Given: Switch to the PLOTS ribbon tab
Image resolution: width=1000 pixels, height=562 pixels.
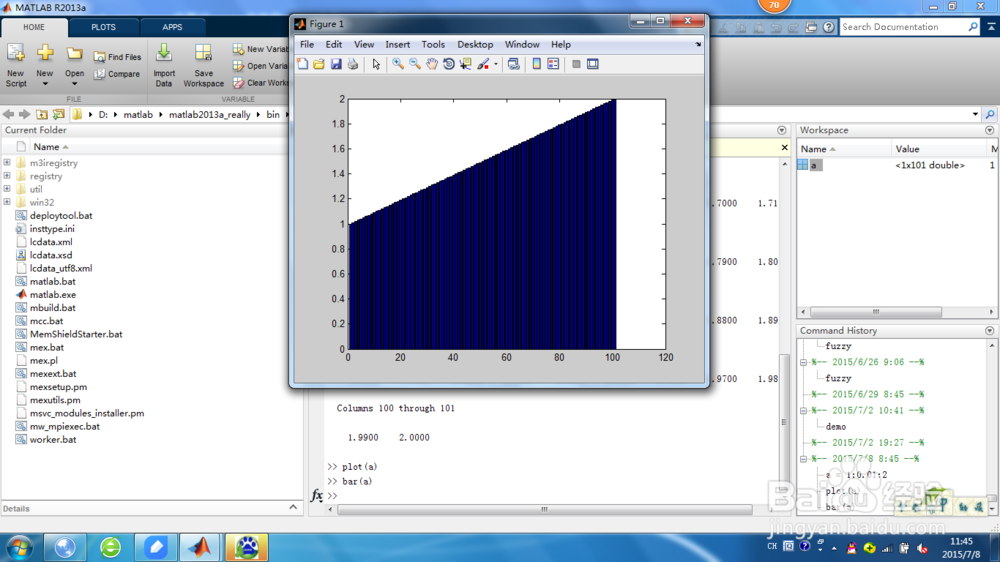Looking at the screenshot, I should pyautogui.click(x=103, y=27).
